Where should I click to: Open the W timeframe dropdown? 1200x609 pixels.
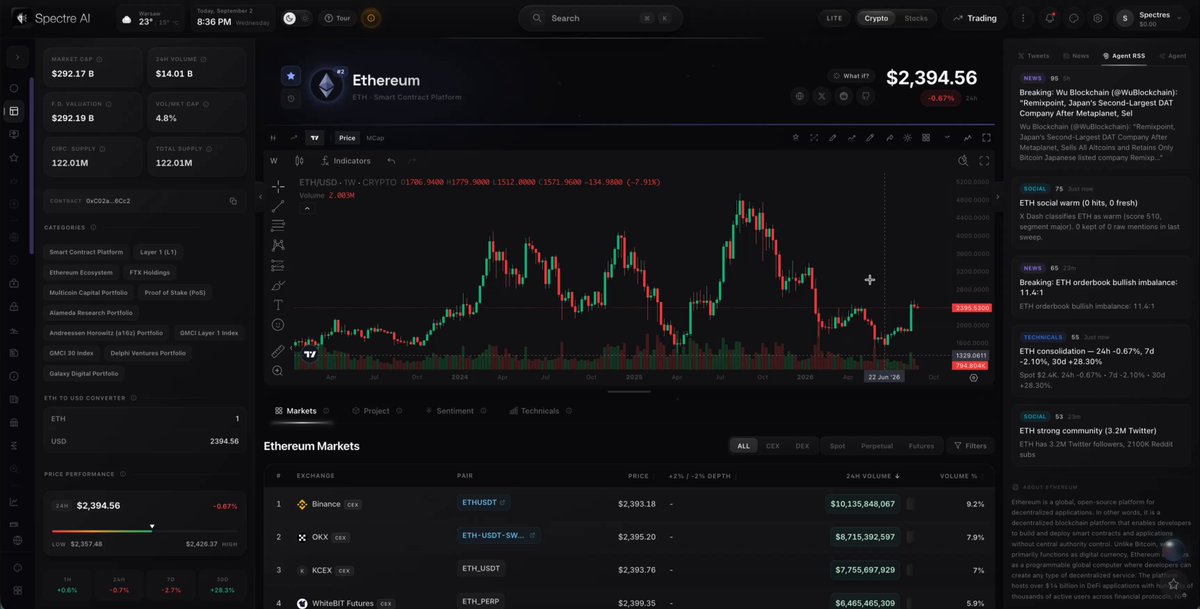274,160
